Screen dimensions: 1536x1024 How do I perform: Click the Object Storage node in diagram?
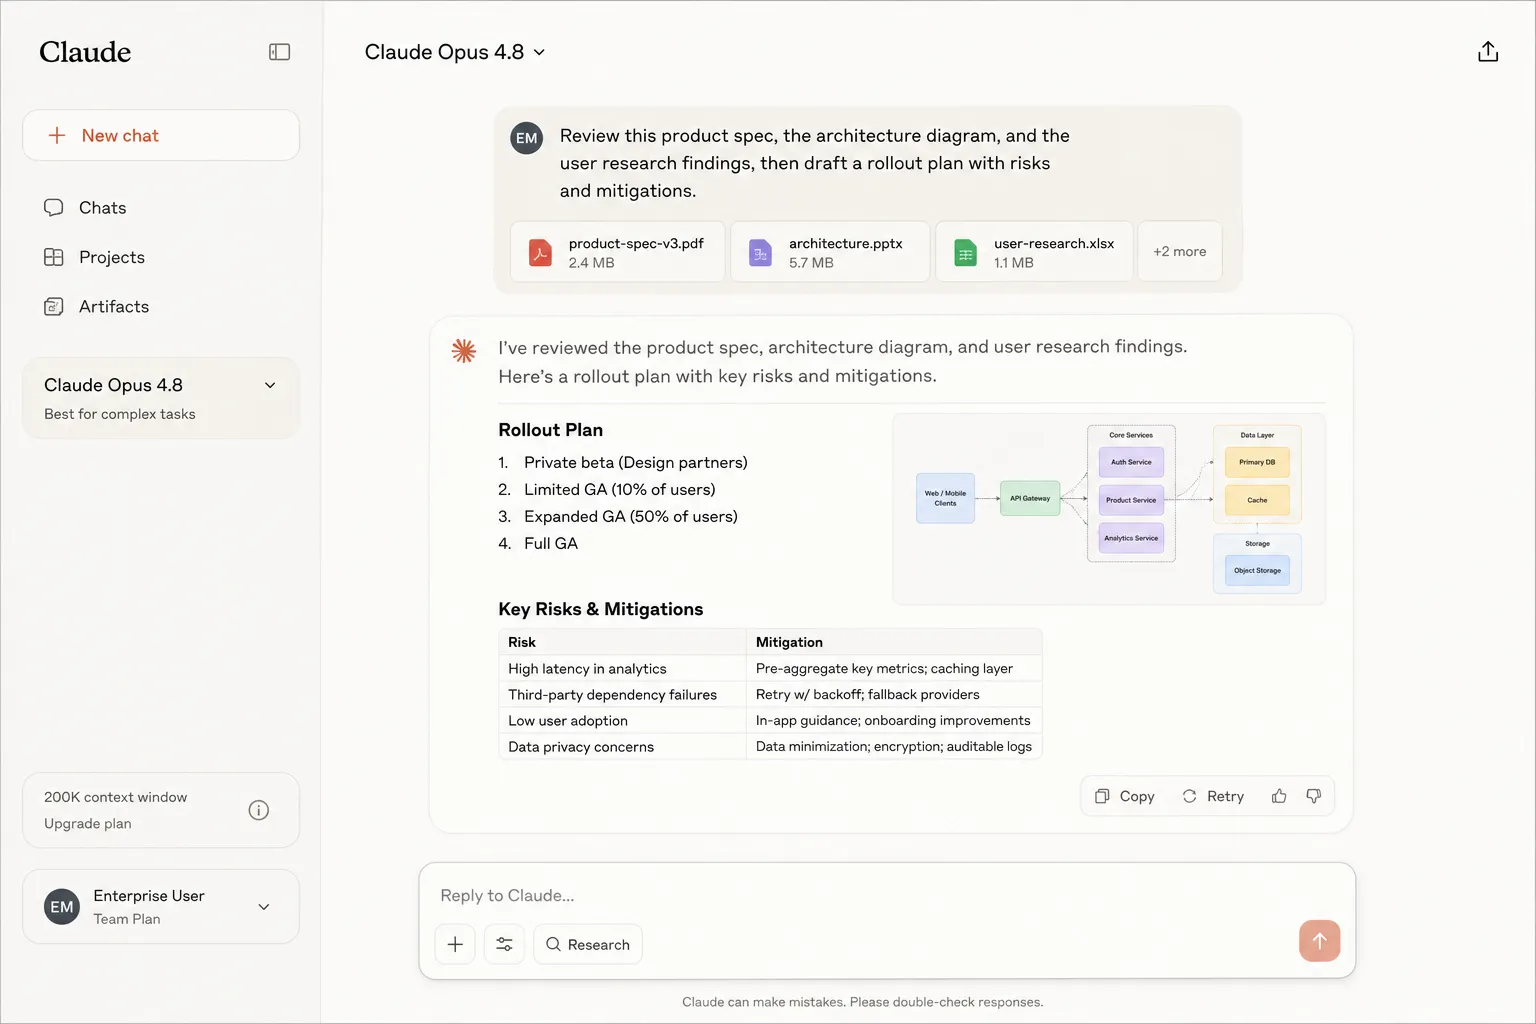click(x=1257, y=571)
